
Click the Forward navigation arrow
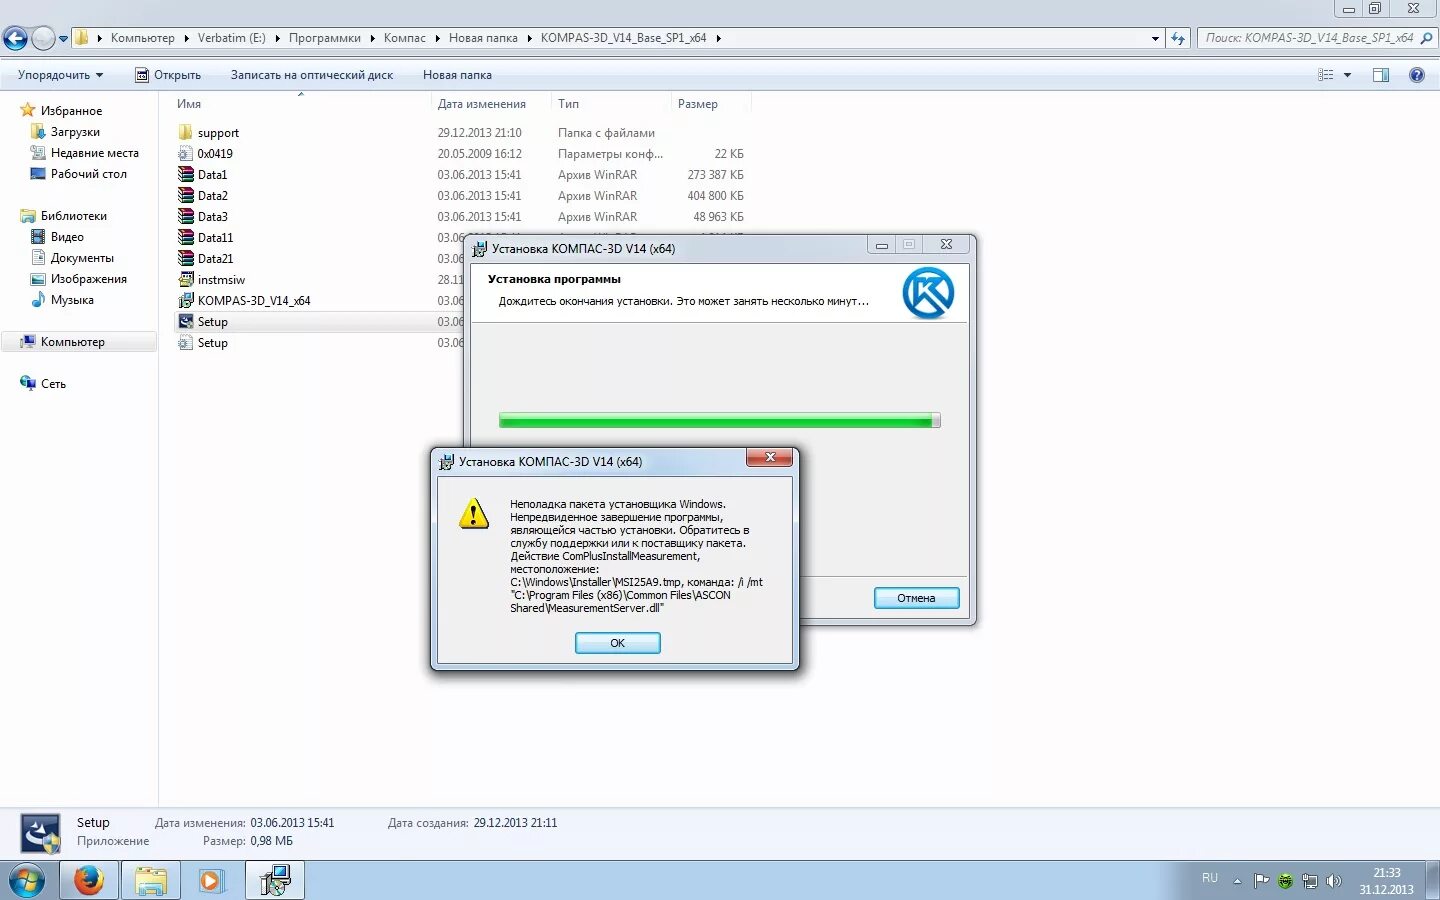(43, 38)
